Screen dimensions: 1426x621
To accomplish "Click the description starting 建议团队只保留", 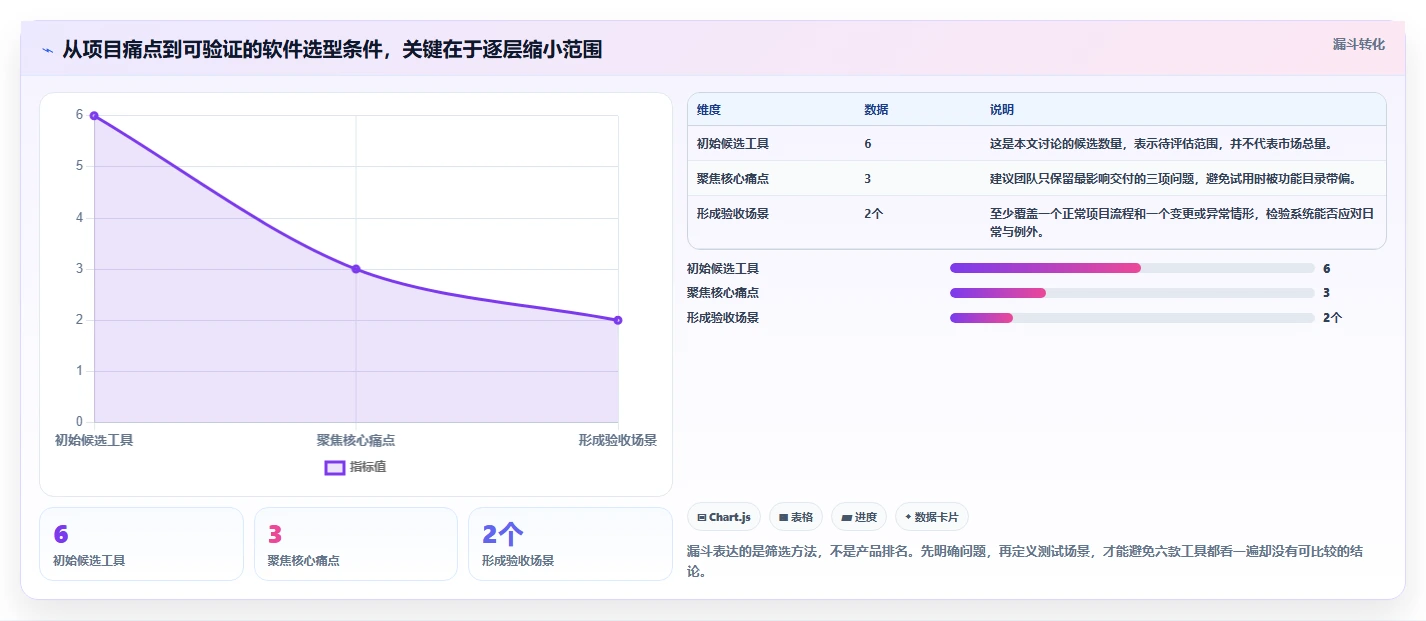I will click(x=1173, y=179).
